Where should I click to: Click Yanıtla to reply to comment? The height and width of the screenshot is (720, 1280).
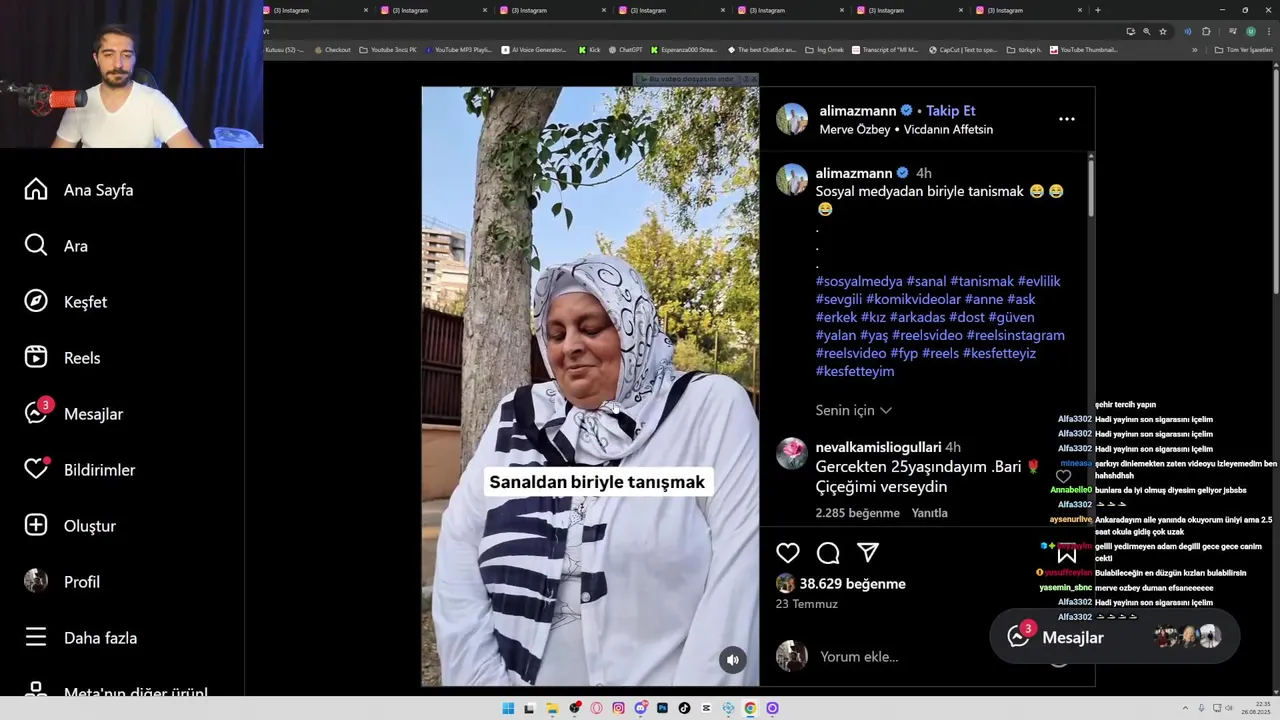929,513
